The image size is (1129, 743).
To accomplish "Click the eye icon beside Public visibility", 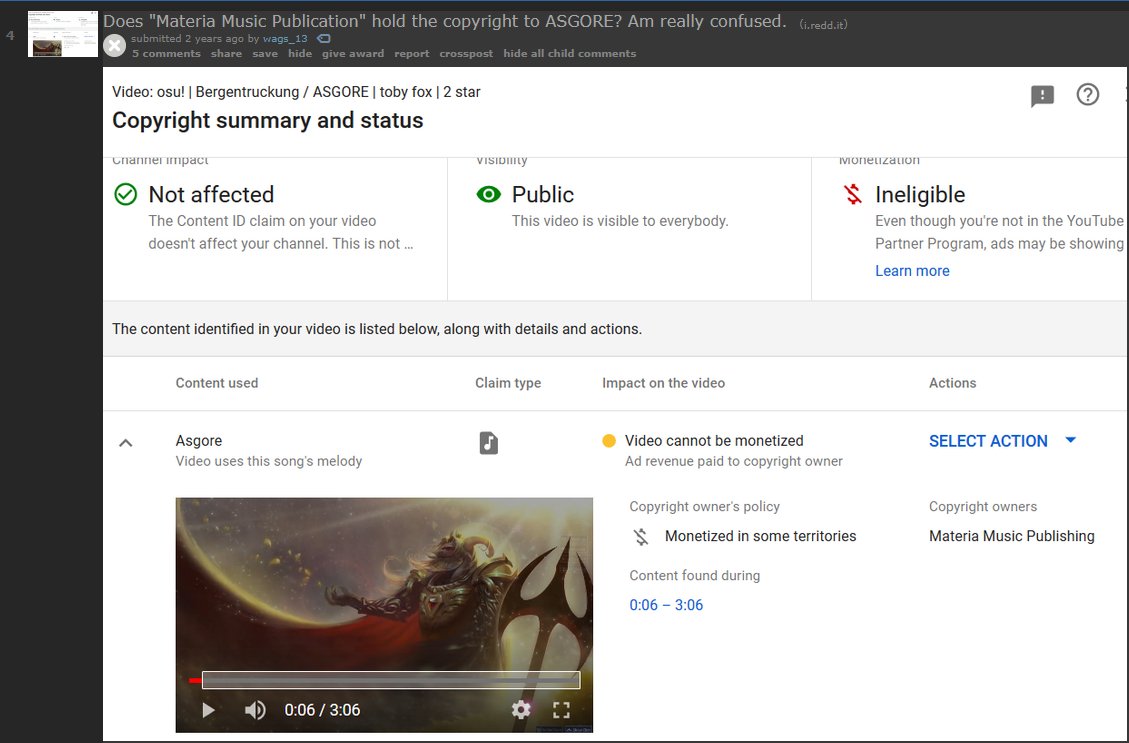I will click(x=488, y=194).
